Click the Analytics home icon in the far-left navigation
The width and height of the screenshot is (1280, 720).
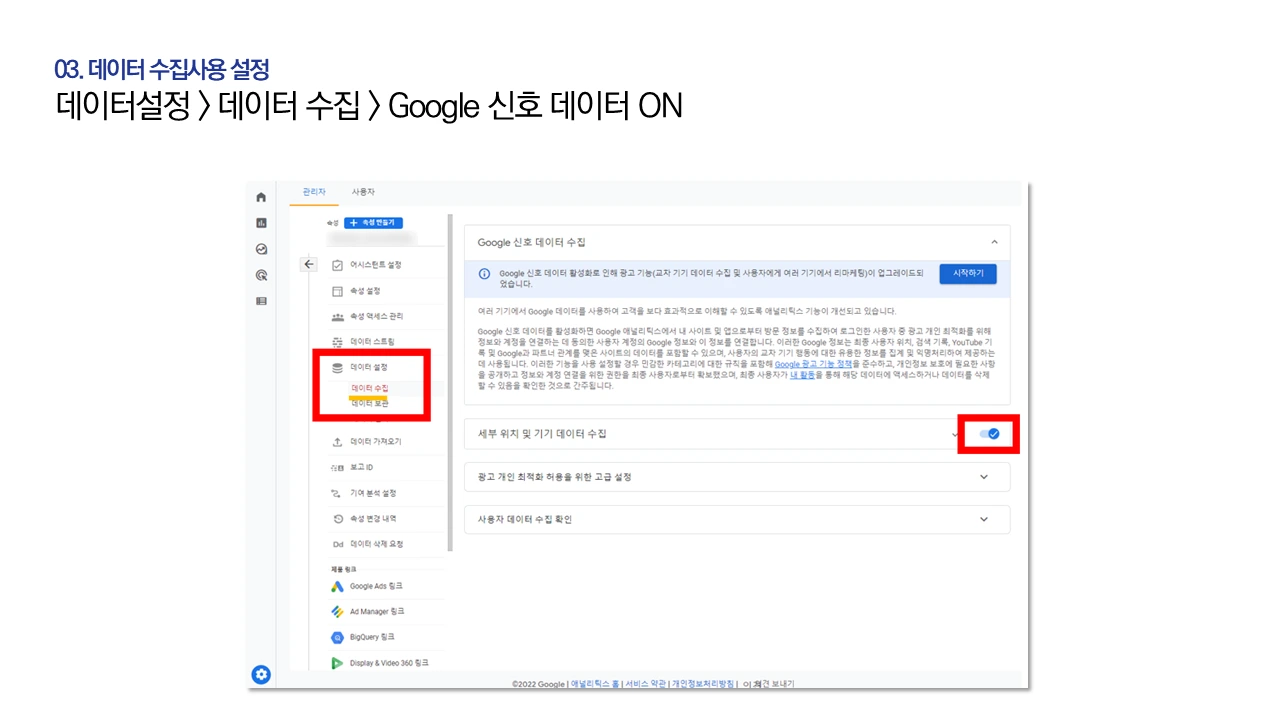coord(260,197)
